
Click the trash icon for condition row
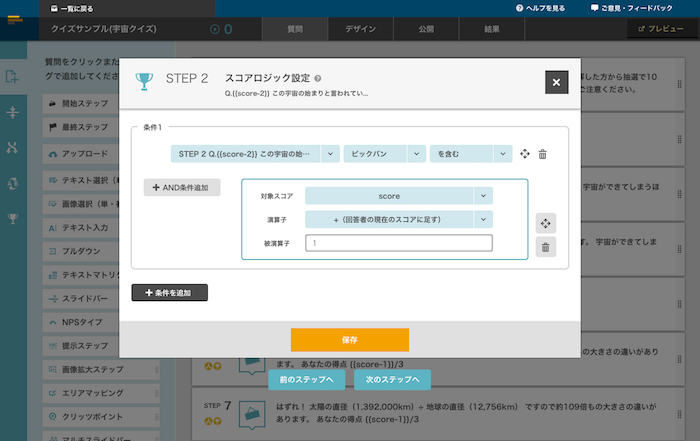[x=542, y=154]
